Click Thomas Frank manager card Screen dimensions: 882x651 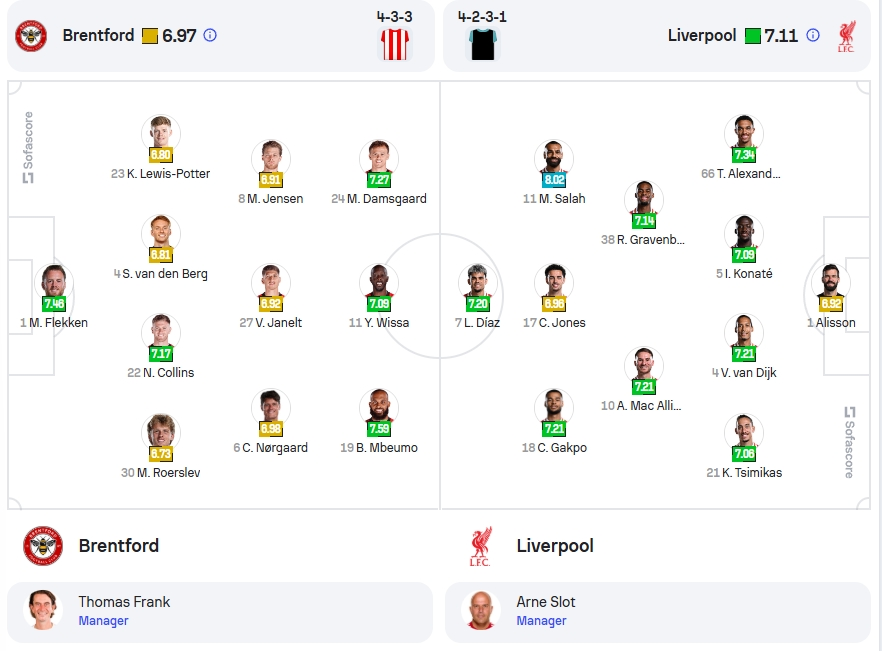click(220, 612)
